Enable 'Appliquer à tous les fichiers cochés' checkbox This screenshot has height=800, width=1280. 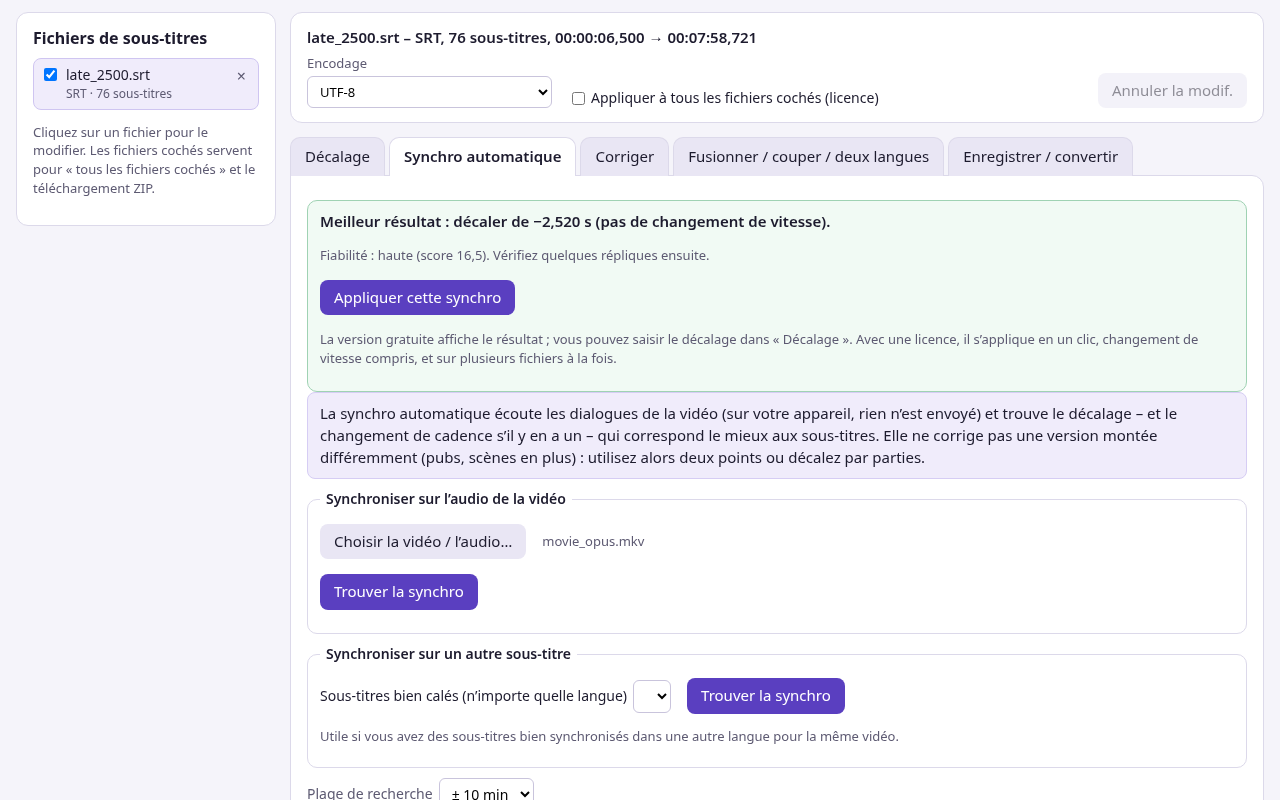point(578,98)
